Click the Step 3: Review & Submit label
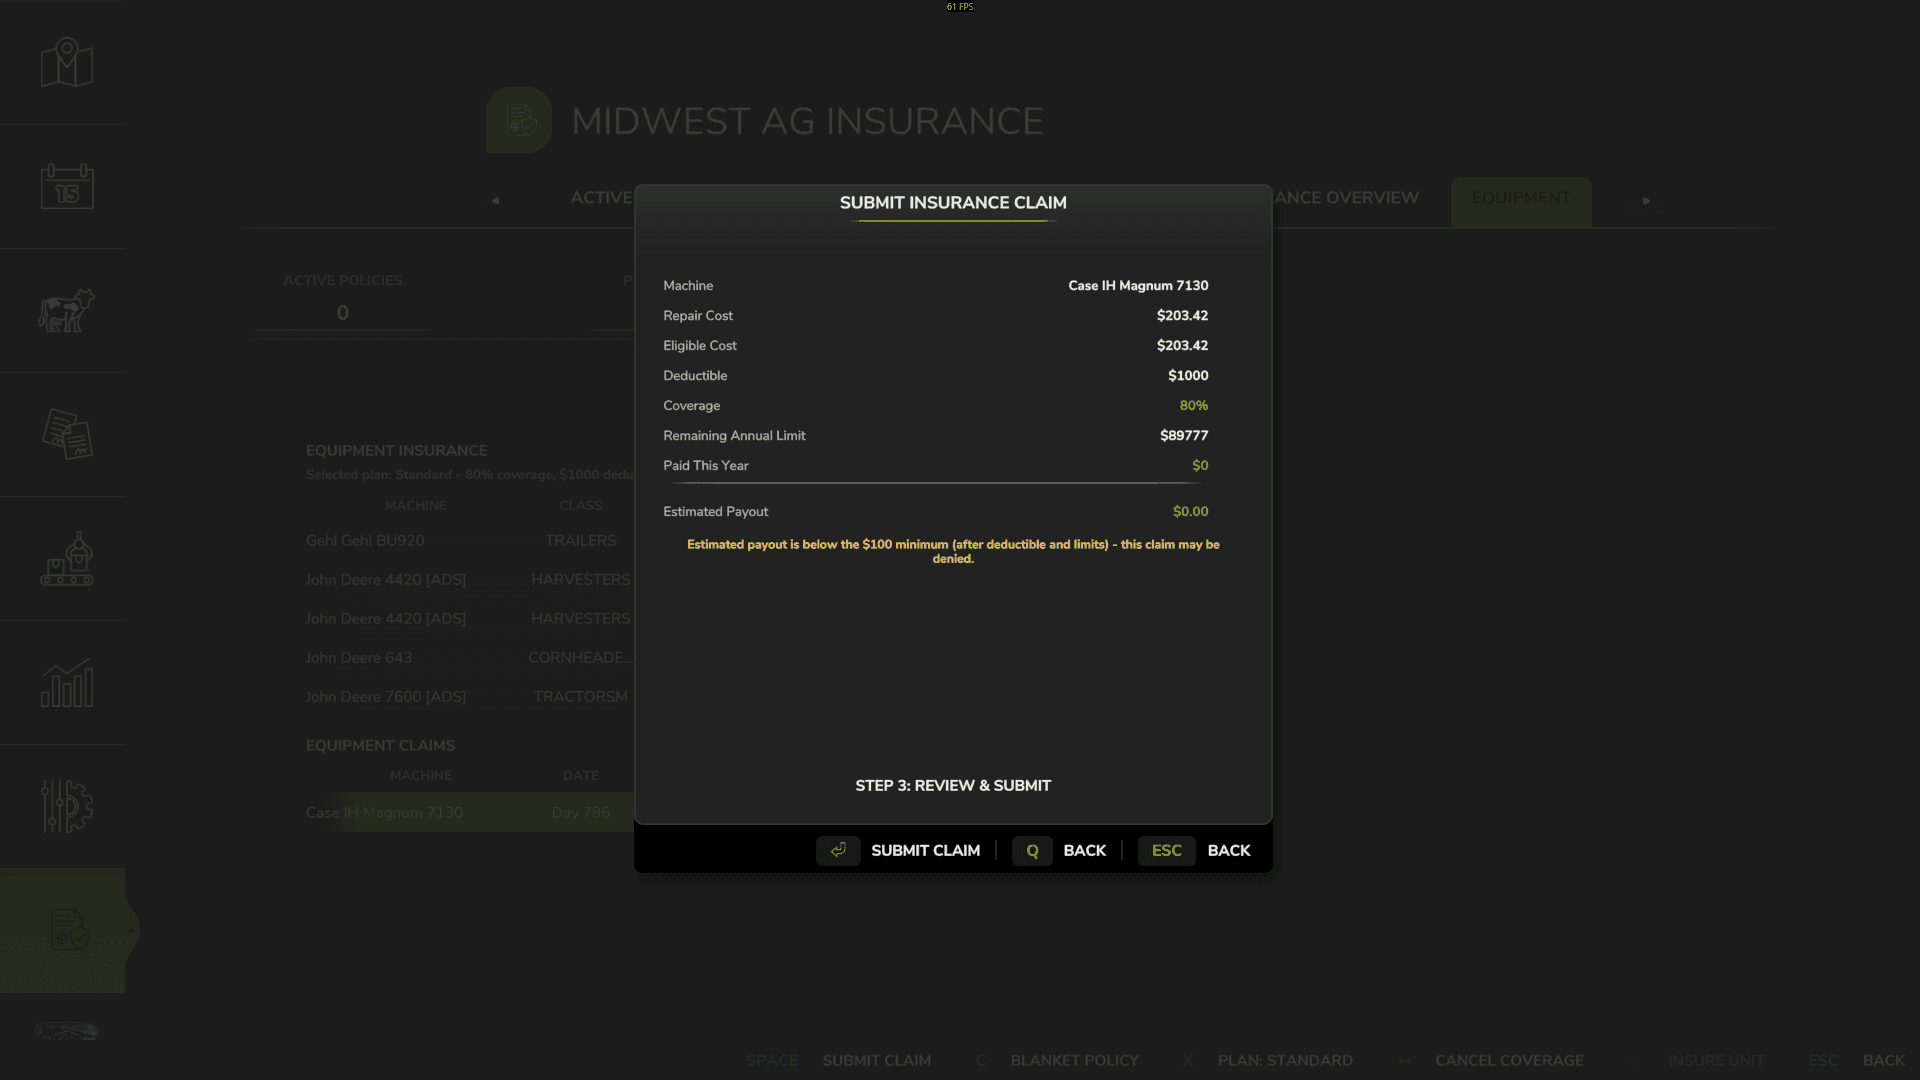 tap(953, 785)
